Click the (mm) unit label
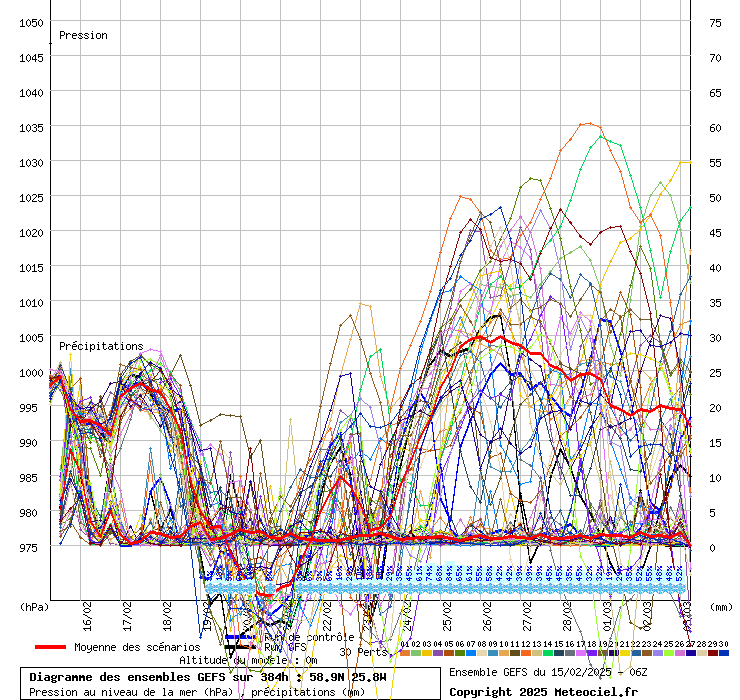 721,607
